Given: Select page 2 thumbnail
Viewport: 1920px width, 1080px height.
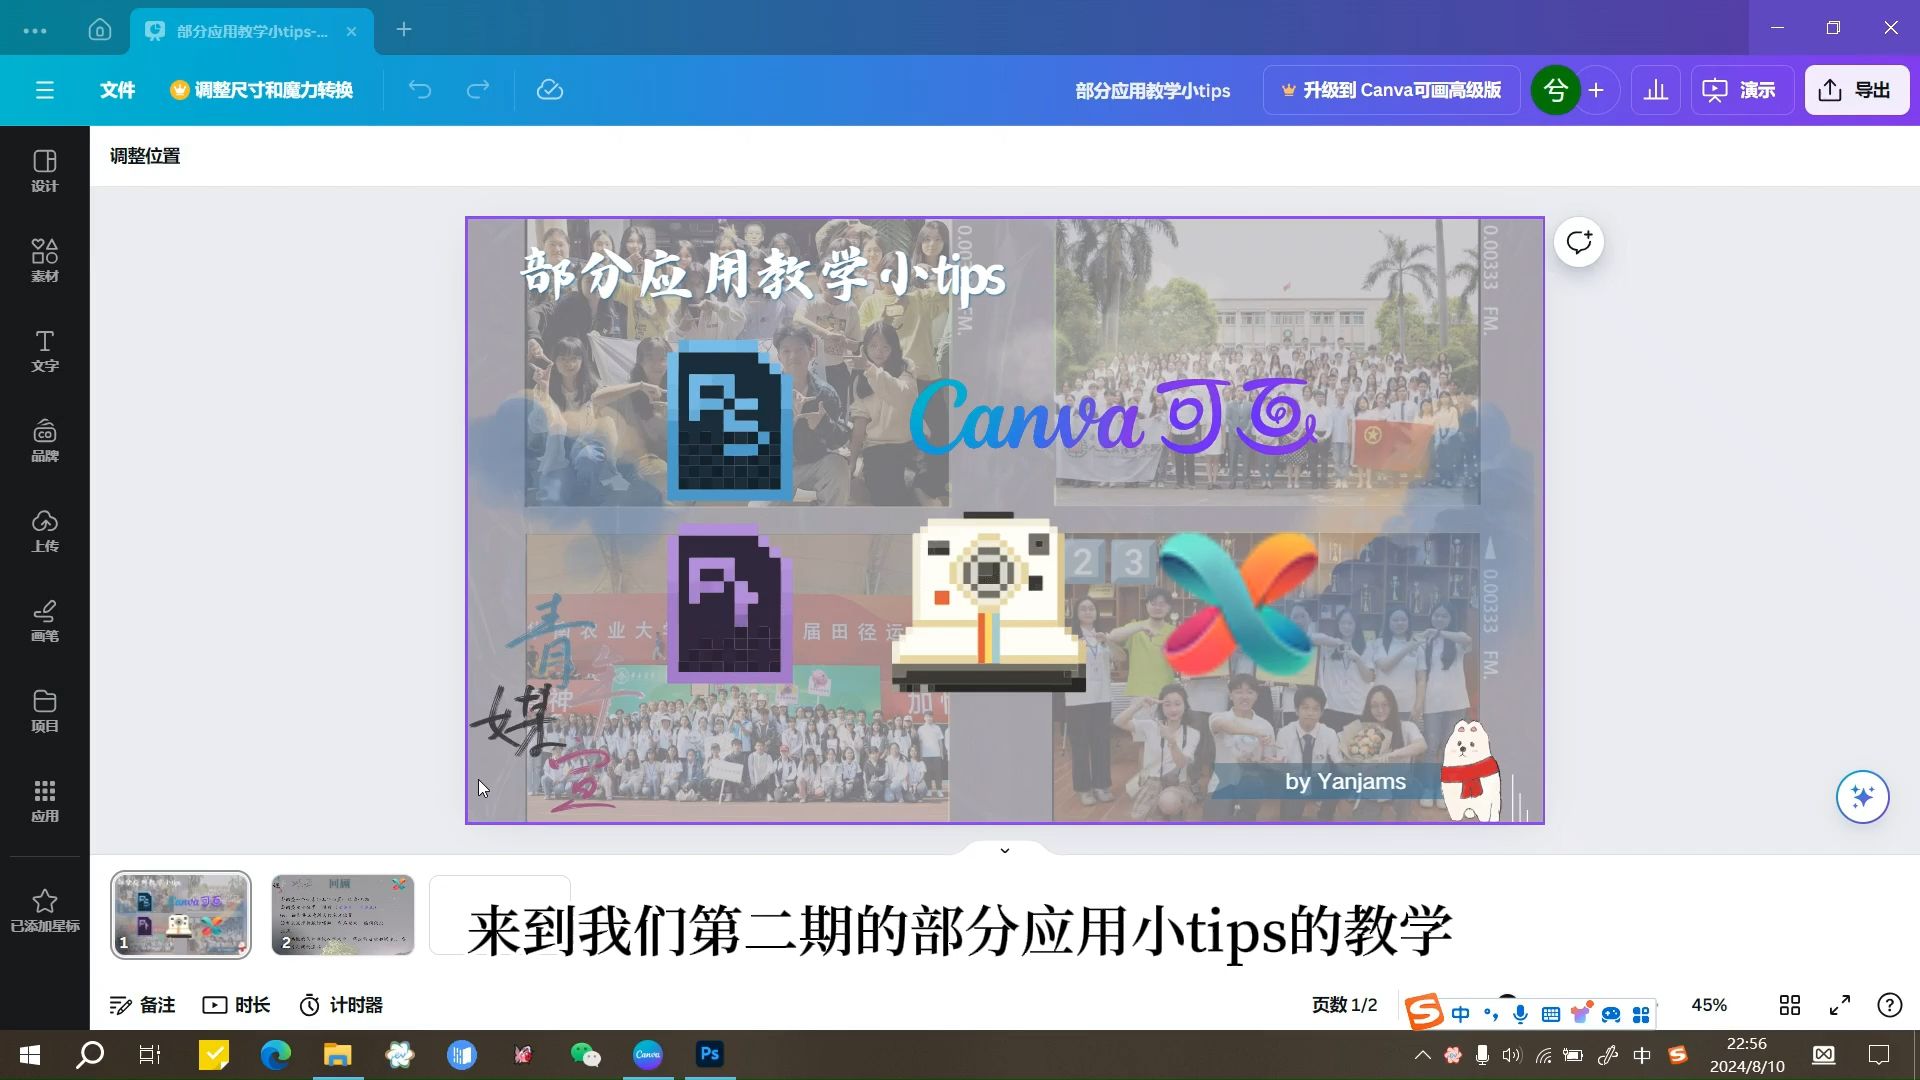Looking at the screenshot, I should [x=343, y=915].
